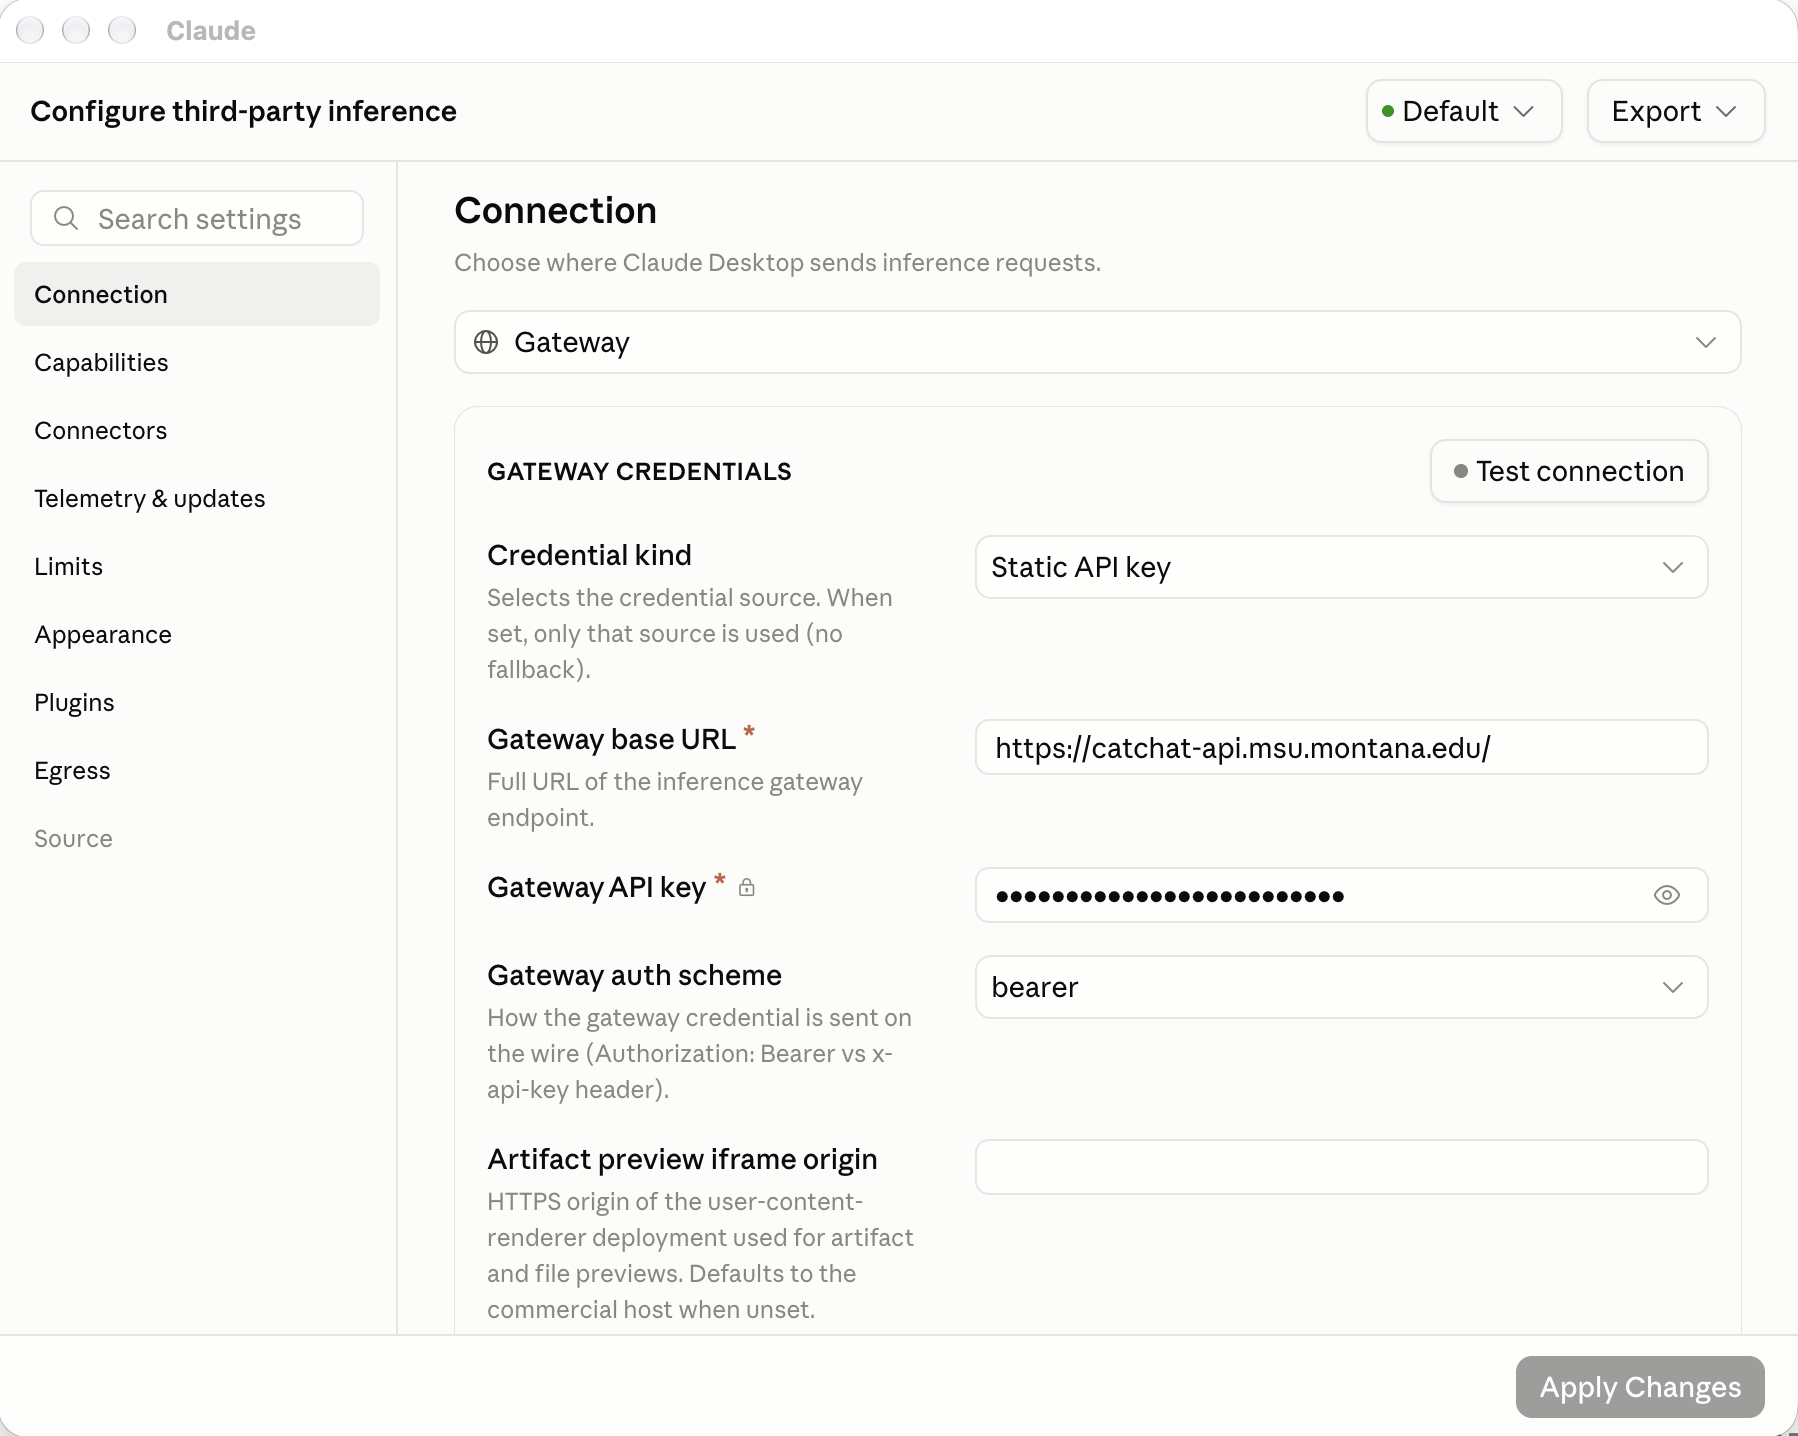Click the chevron in the bearer field
Image resolution: width=1798 pixels, height=1436 pixels.
[1673, 987]
